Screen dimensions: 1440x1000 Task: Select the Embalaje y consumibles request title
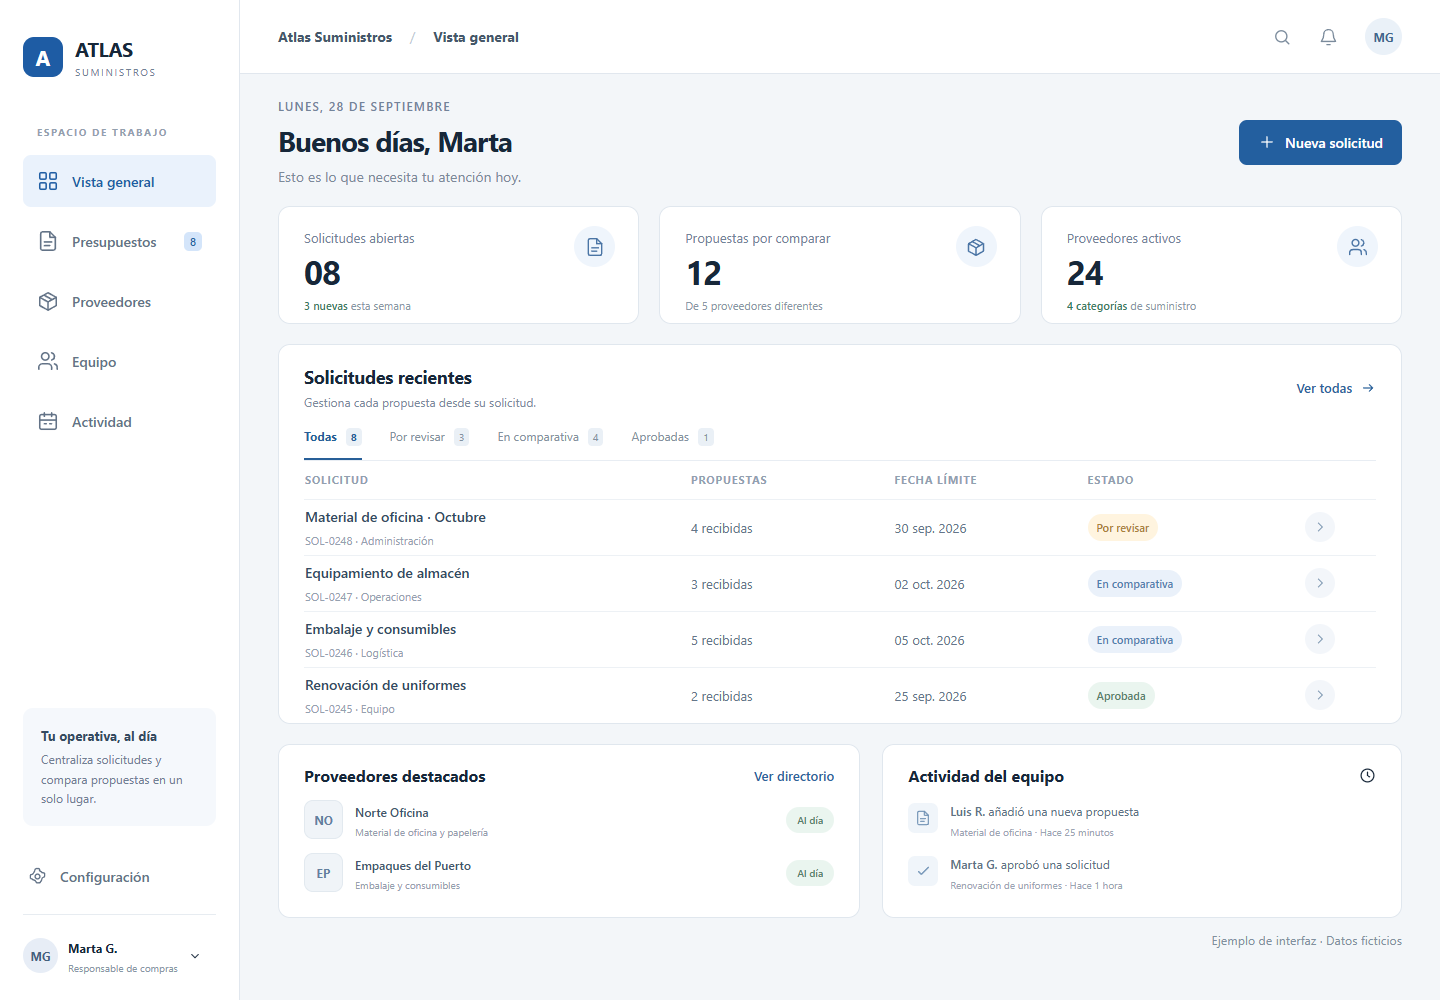[x=381, y=629]
